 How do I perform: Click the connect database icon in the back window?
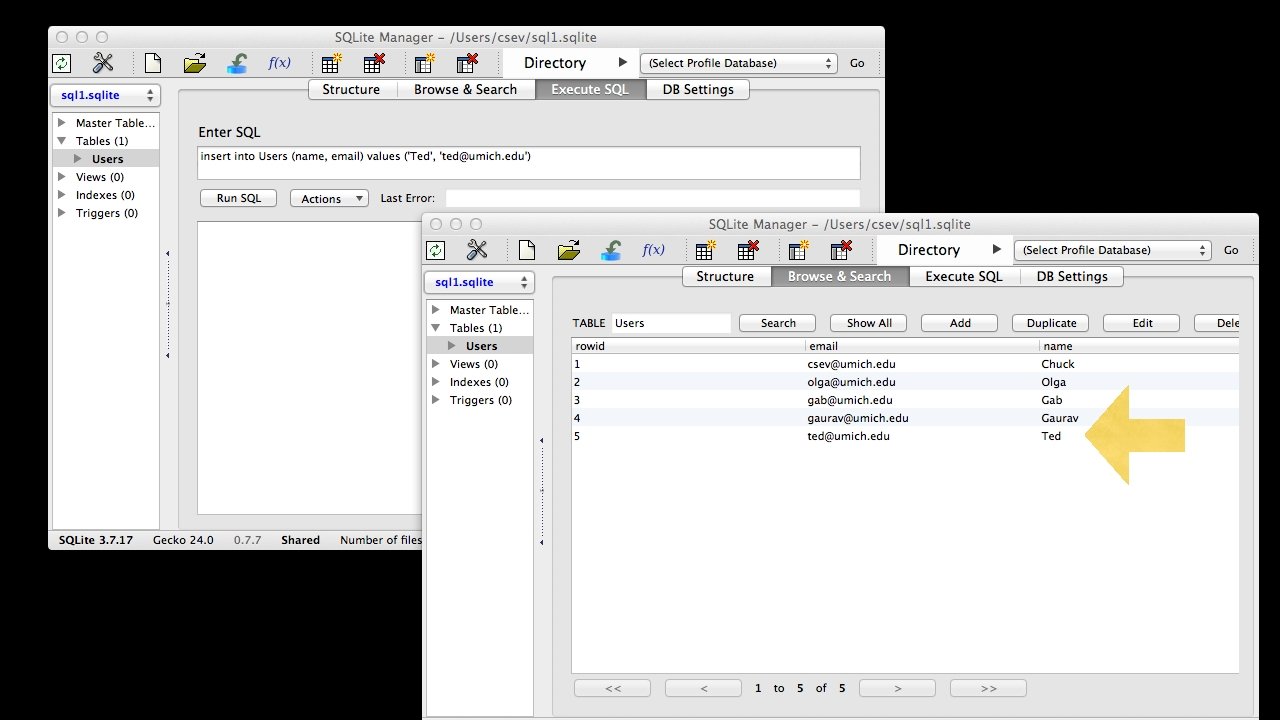point(237,63)
